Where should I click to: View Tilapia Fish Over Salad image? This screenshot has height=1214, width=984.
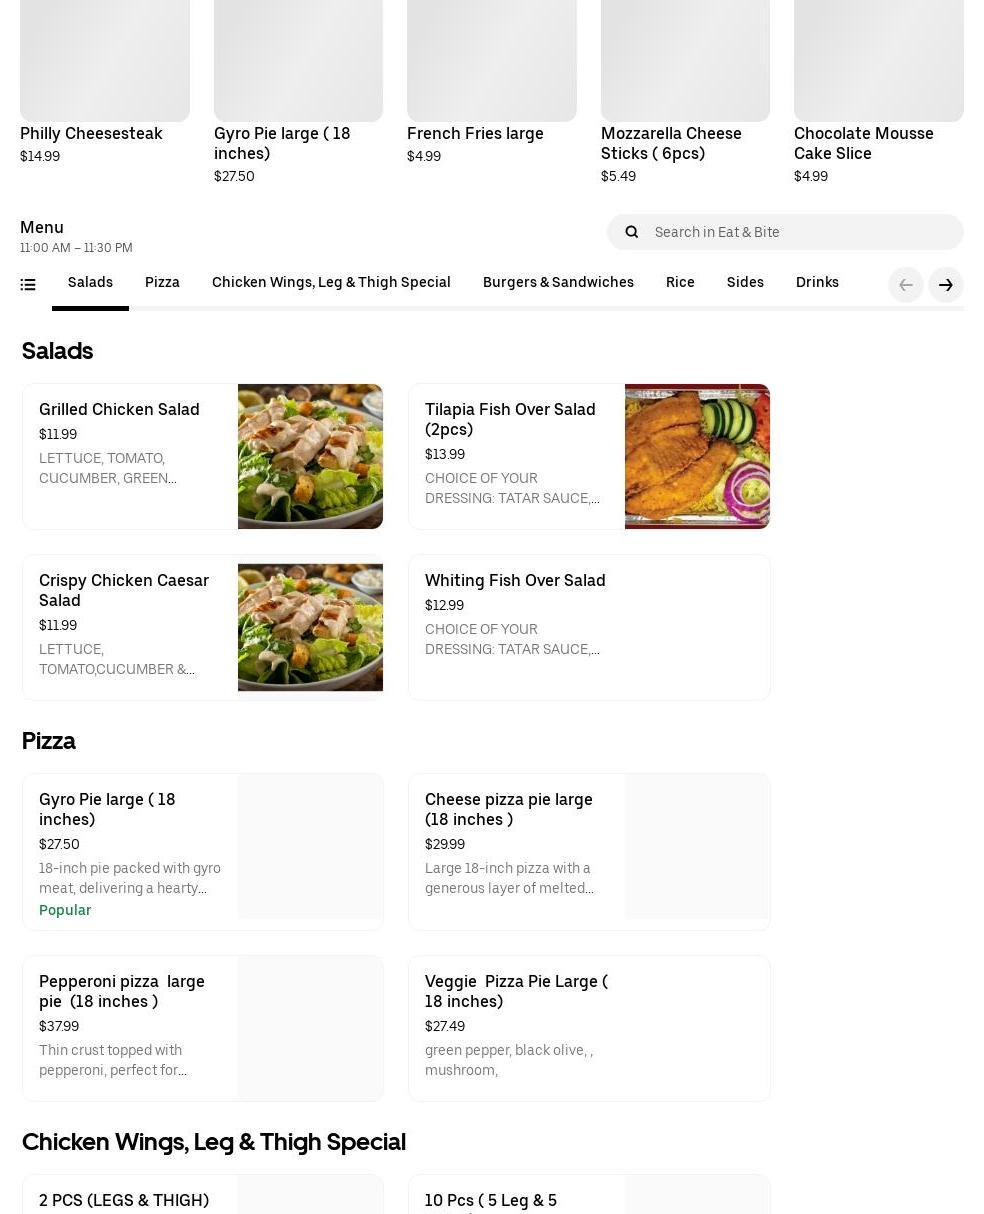[x=697, y=456]
